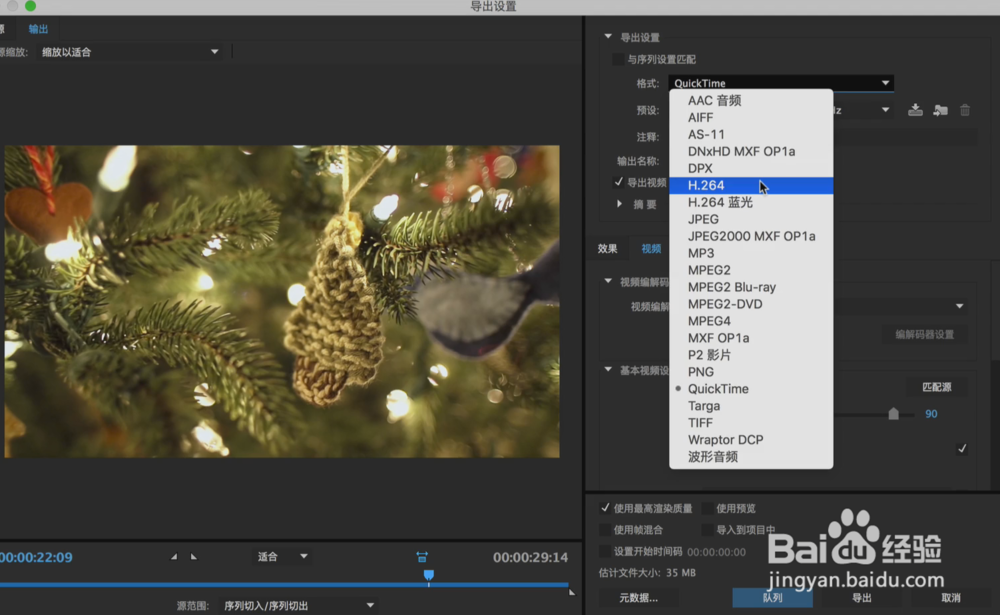The image size is (1000, 615).
Task: Choose PNG format option
Action: pyautogui.click(x=751, y=372)
